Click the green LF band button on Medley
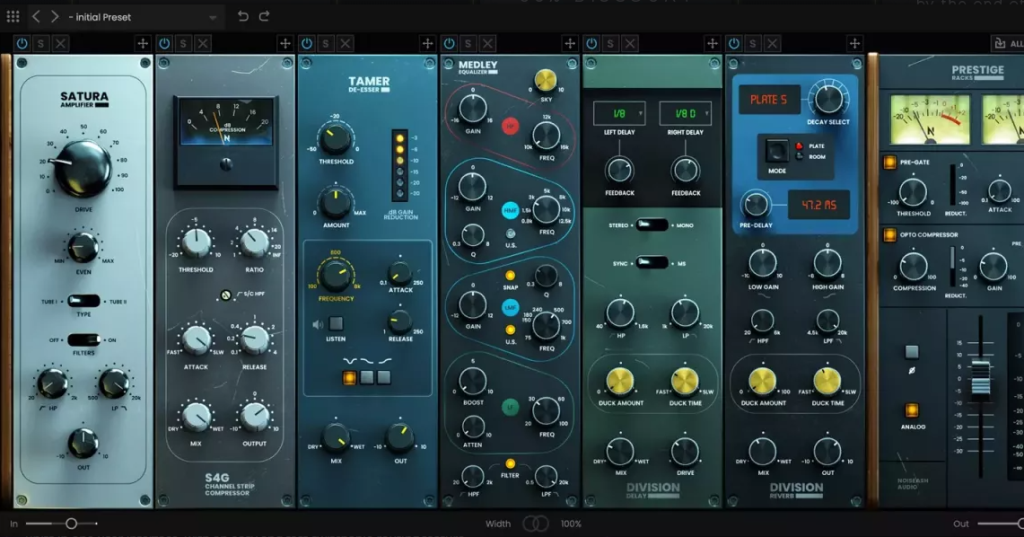1024x537 pixels. coord(510,407)
